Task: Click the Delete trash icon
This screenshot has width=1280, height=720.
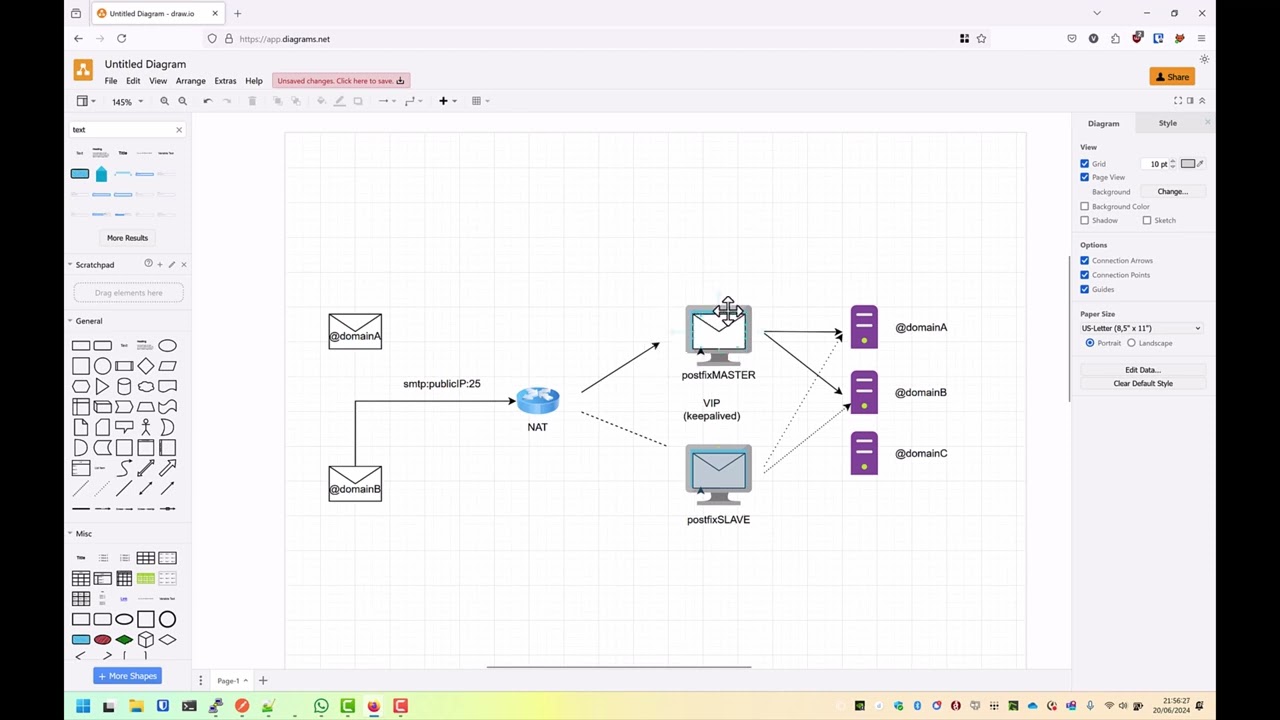Action: [x=252, y=101]
